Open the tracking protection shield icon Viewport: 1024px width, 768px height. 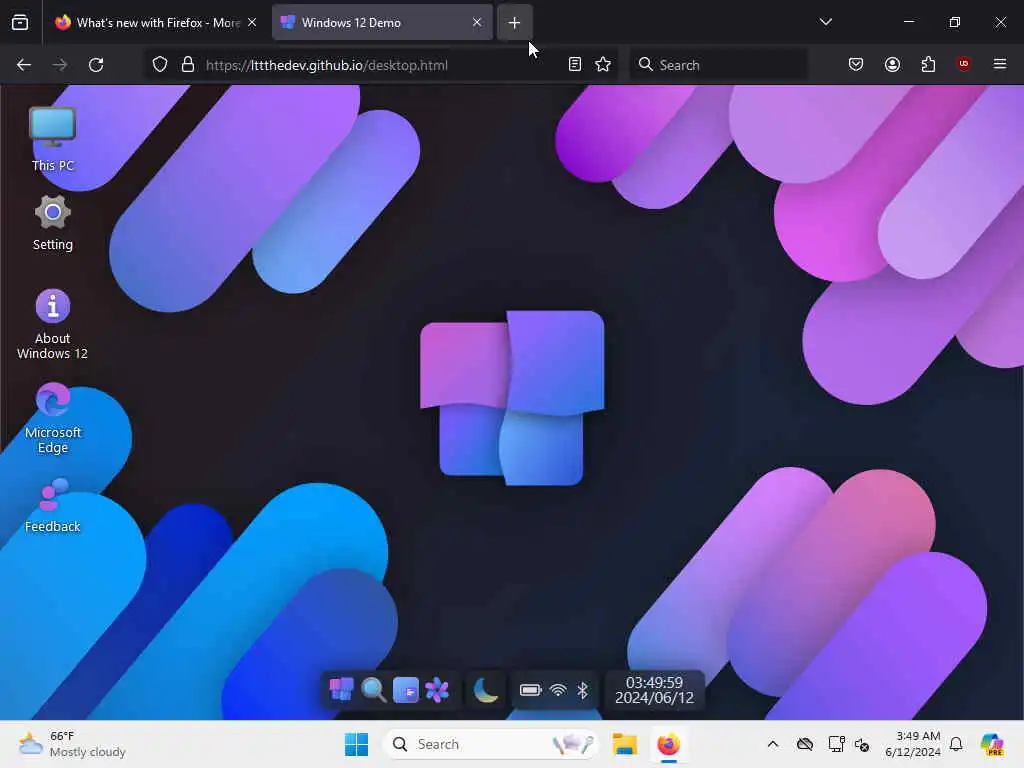[160, 65]
